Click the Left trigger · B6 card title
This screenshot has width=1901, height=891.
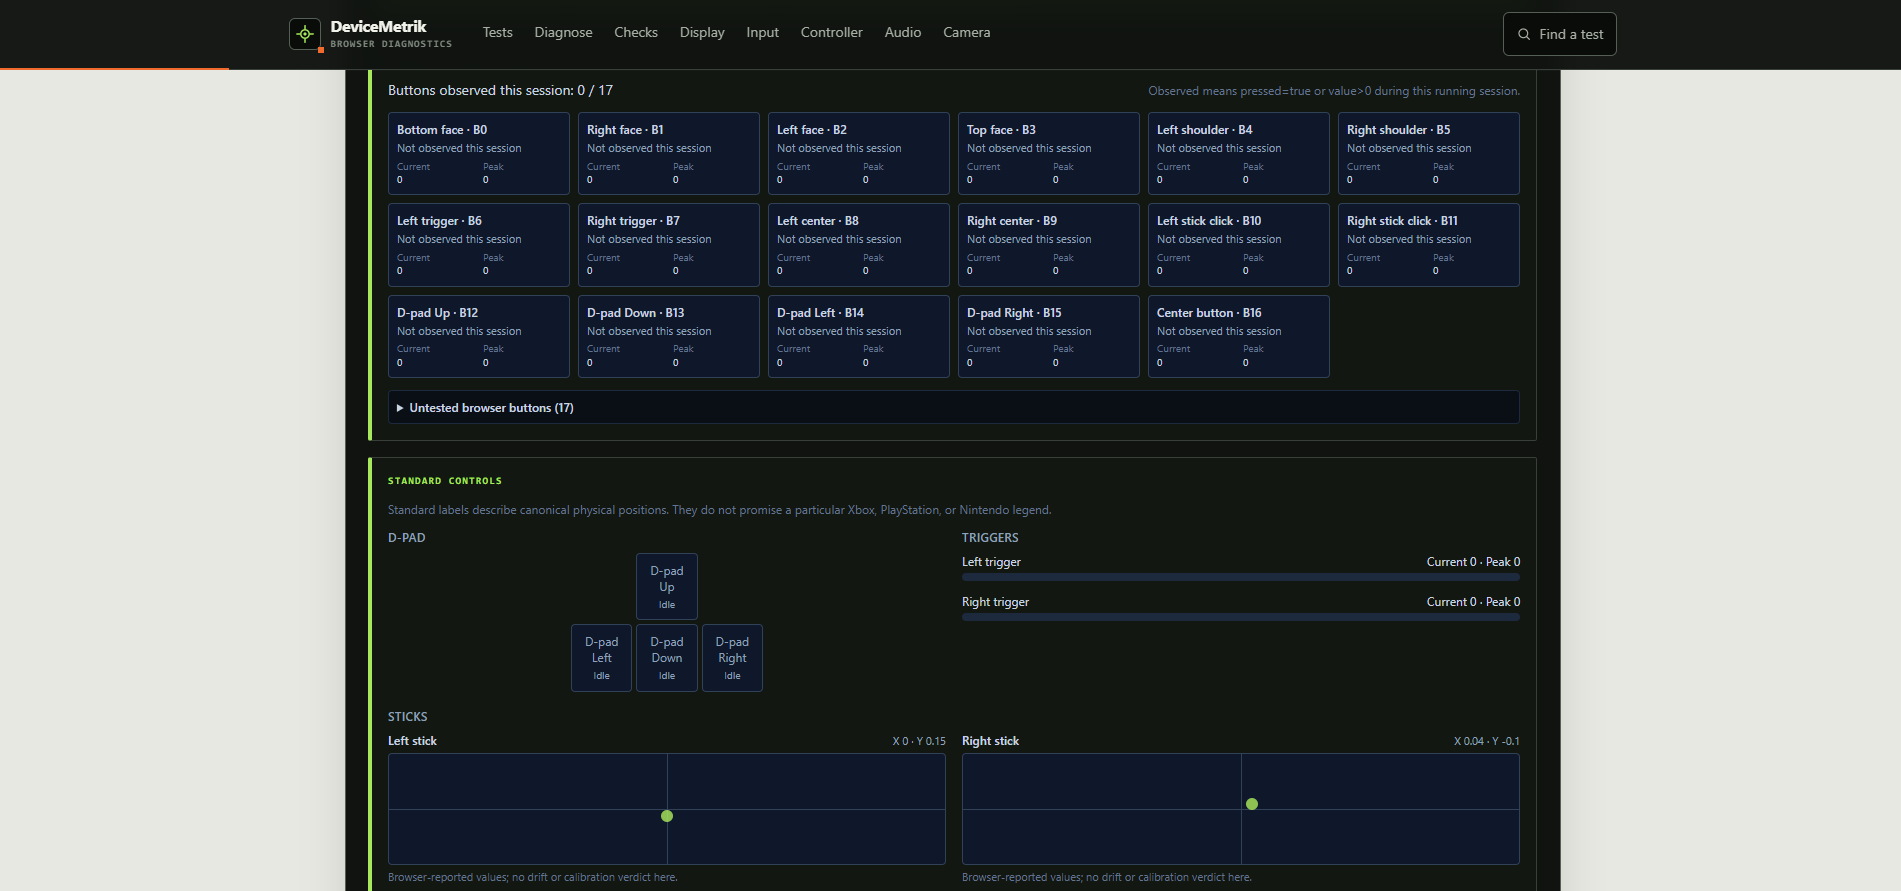(x=439, y=221)
